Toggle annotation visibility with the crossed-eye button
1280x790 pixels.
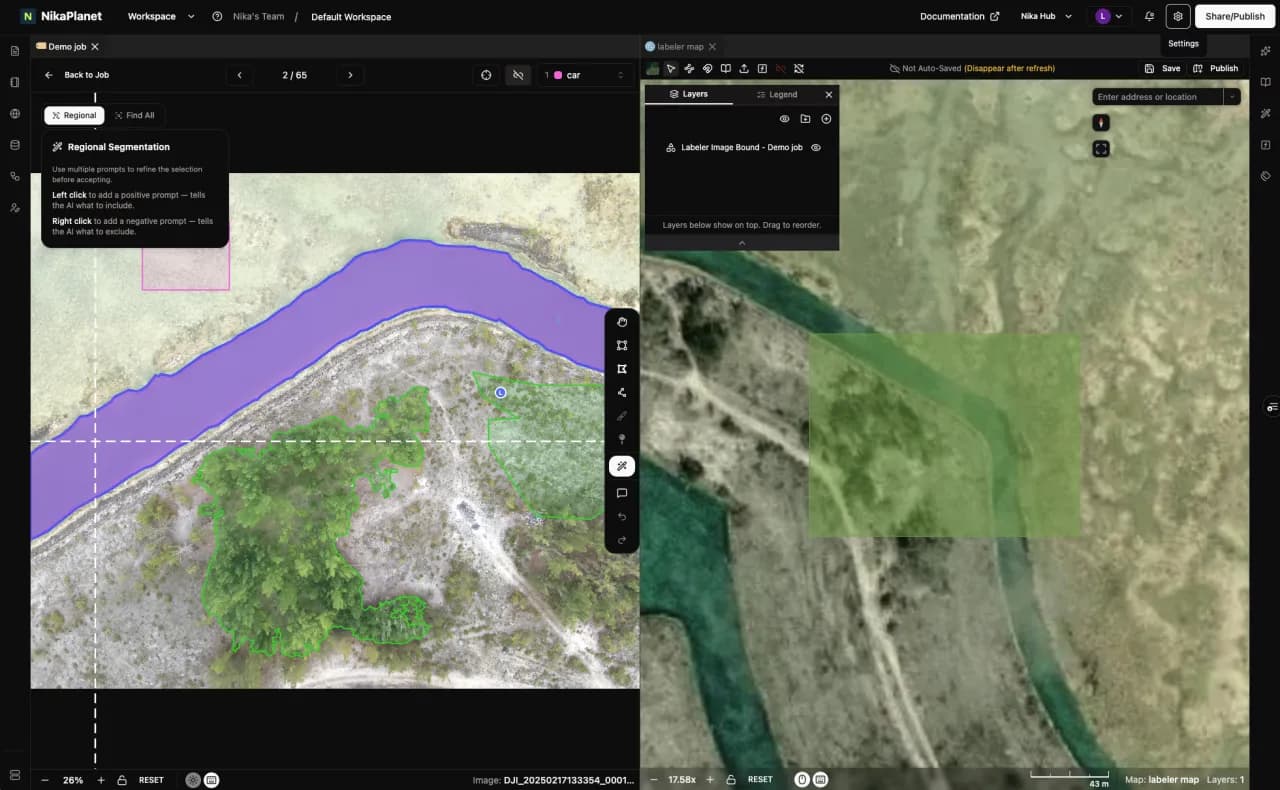[518, 75]
